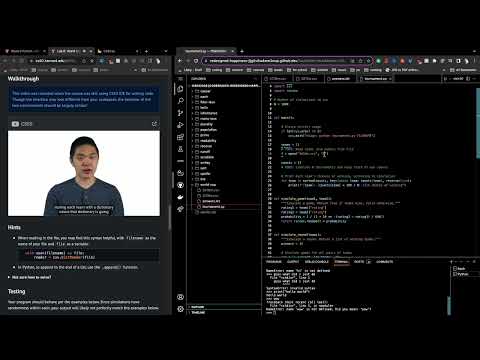Open the Extensions view
This screenshot has width=480, height=360.
180,137
